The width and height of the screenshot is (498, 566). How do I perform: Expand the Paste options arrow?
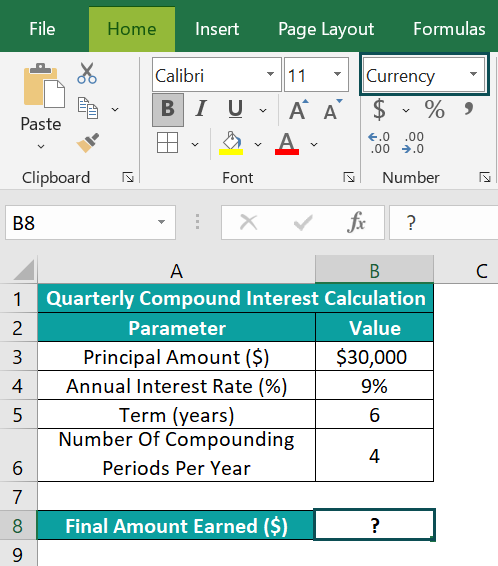41,147
